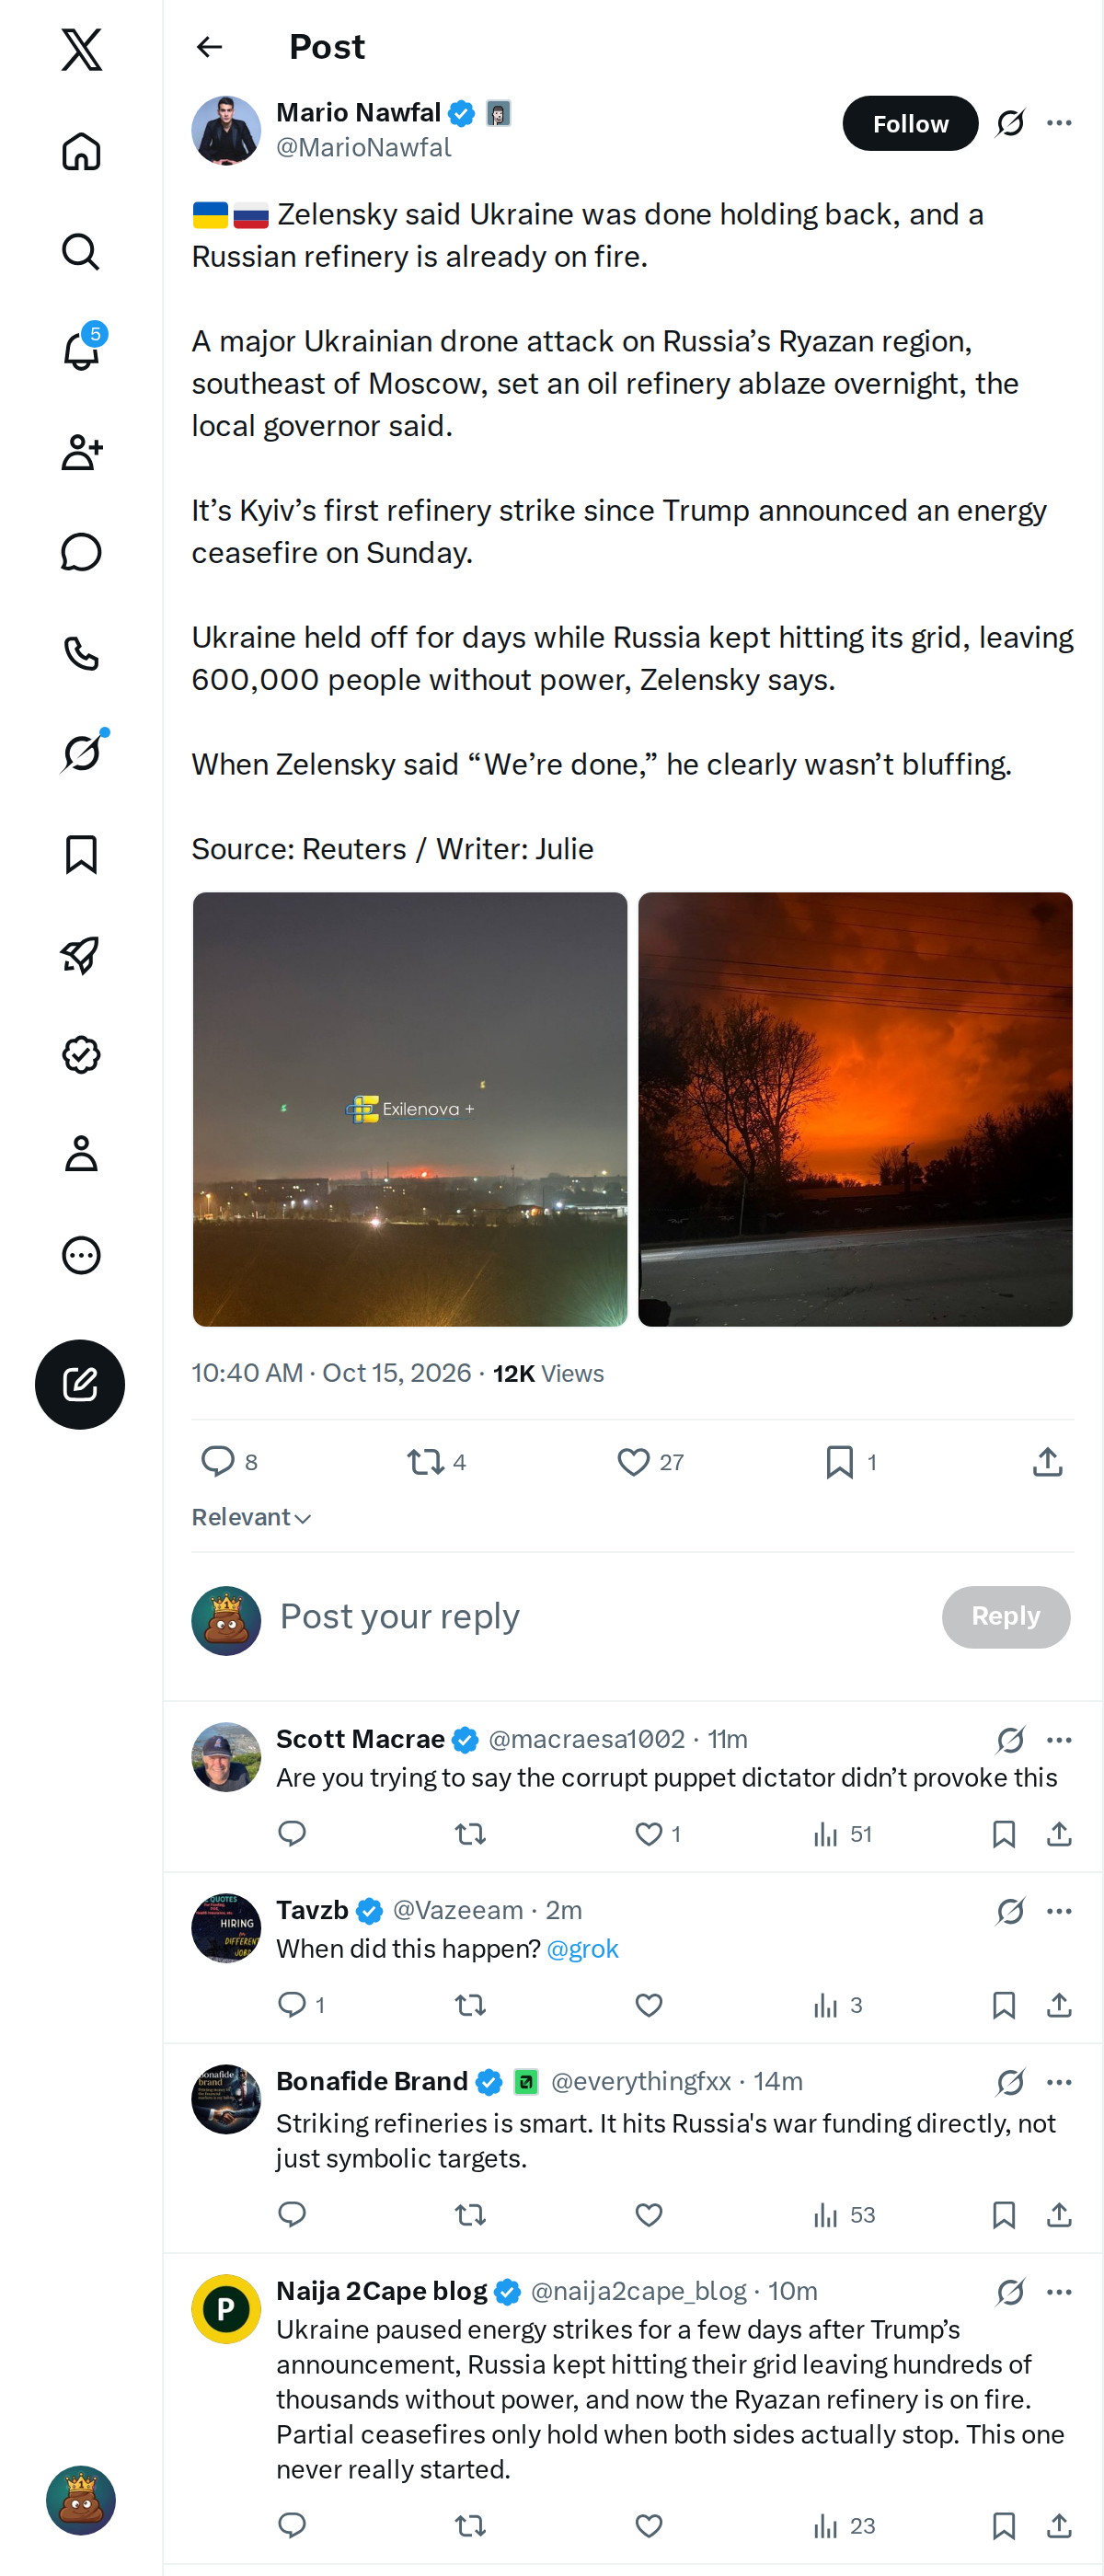1104x2576 pixels.
Task: Open Bookmarks in the sidebar
Action: click(x=81, y=854)
